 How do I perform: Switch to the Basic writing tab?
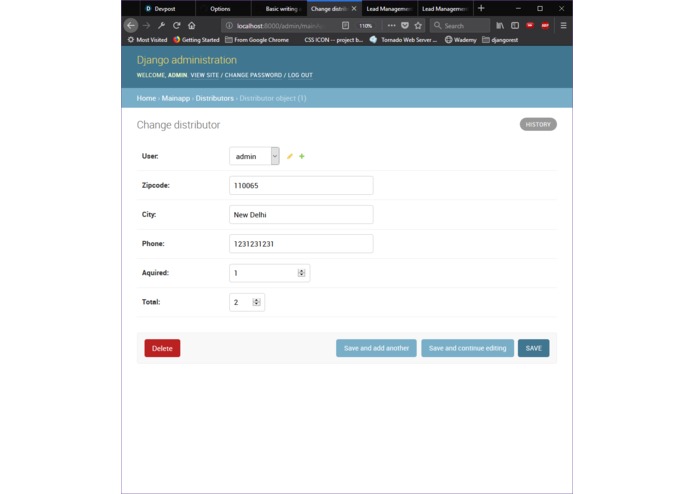point(279,8)
